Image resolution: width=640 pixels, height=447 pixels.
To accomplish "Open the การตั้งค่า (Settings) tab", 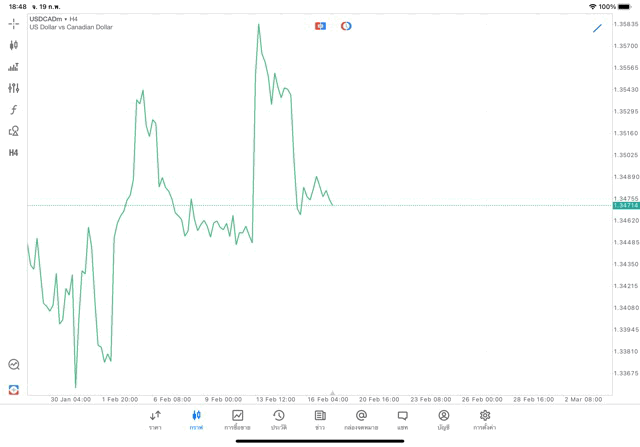I will point(485,420).
